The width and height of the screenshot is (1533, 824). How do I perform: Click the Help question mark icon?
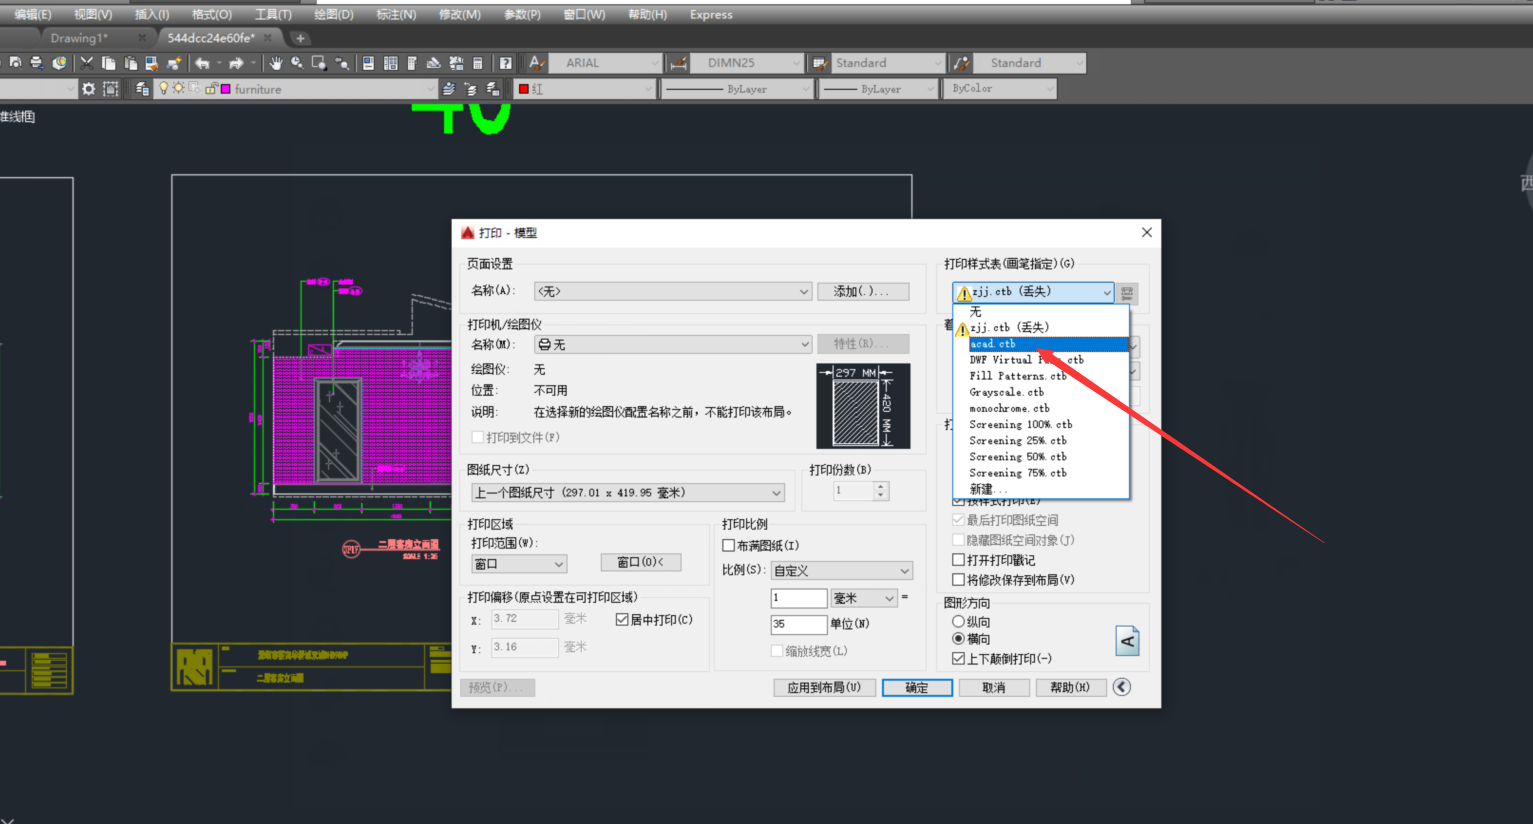505,62
